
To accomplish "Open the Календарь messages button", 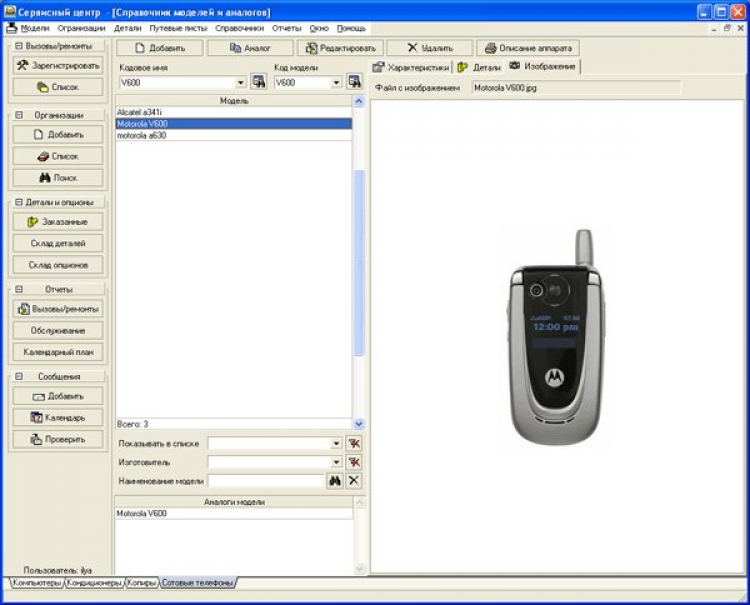I will coord(58,418).
